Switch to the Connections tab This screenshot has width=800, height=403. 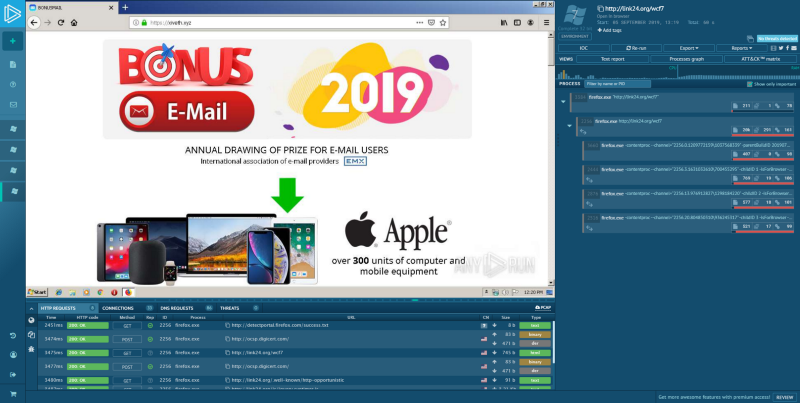point(127,308)
